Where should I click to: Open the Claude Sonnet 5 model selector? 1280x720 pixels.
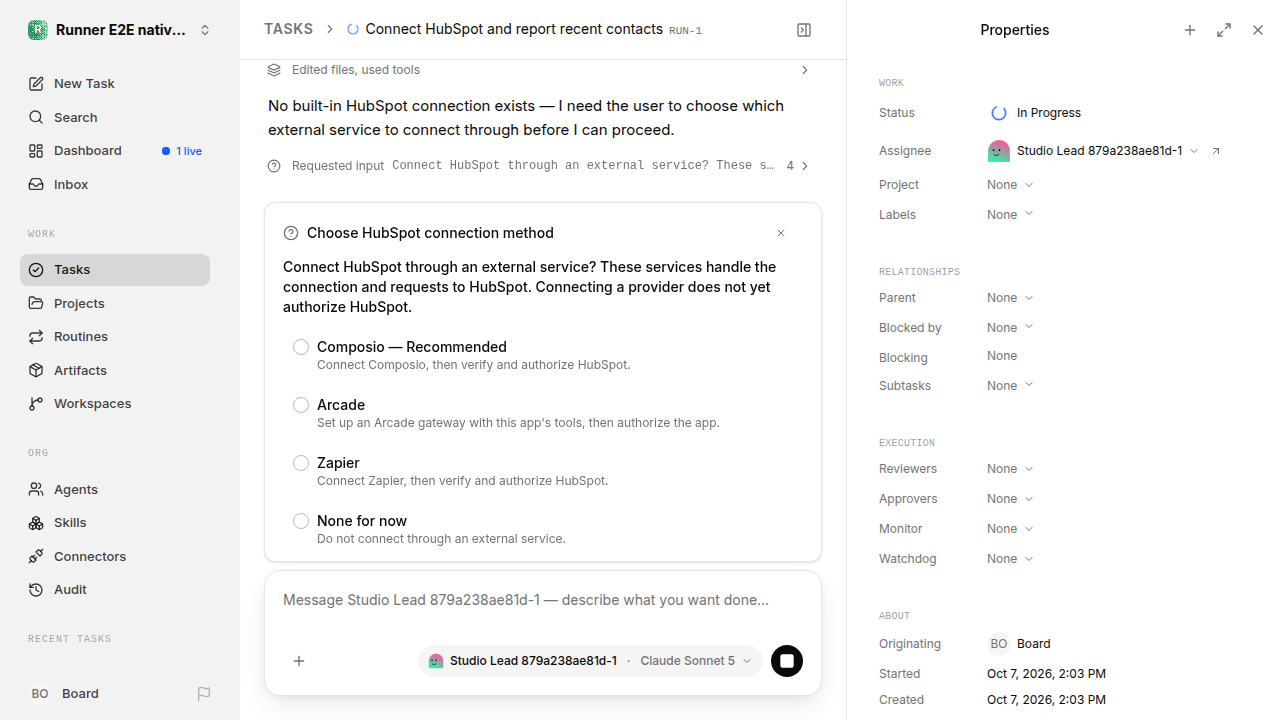(x=695, y=661)
